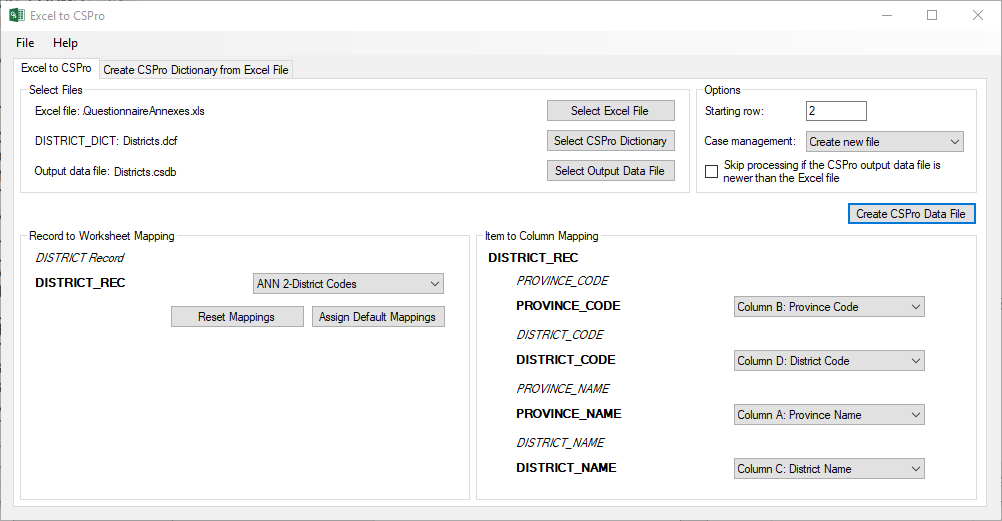
Task: Click Select CSPro Dictionary button
Action: coord(610,141)
